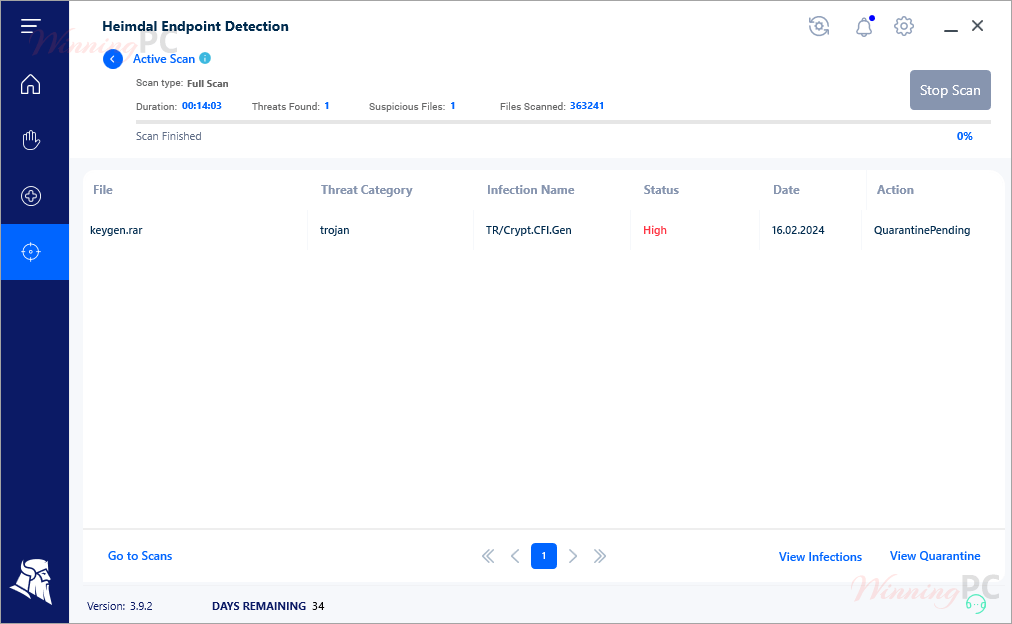
Task: Click the Heimdal viking logo
Action: (31, 581)
